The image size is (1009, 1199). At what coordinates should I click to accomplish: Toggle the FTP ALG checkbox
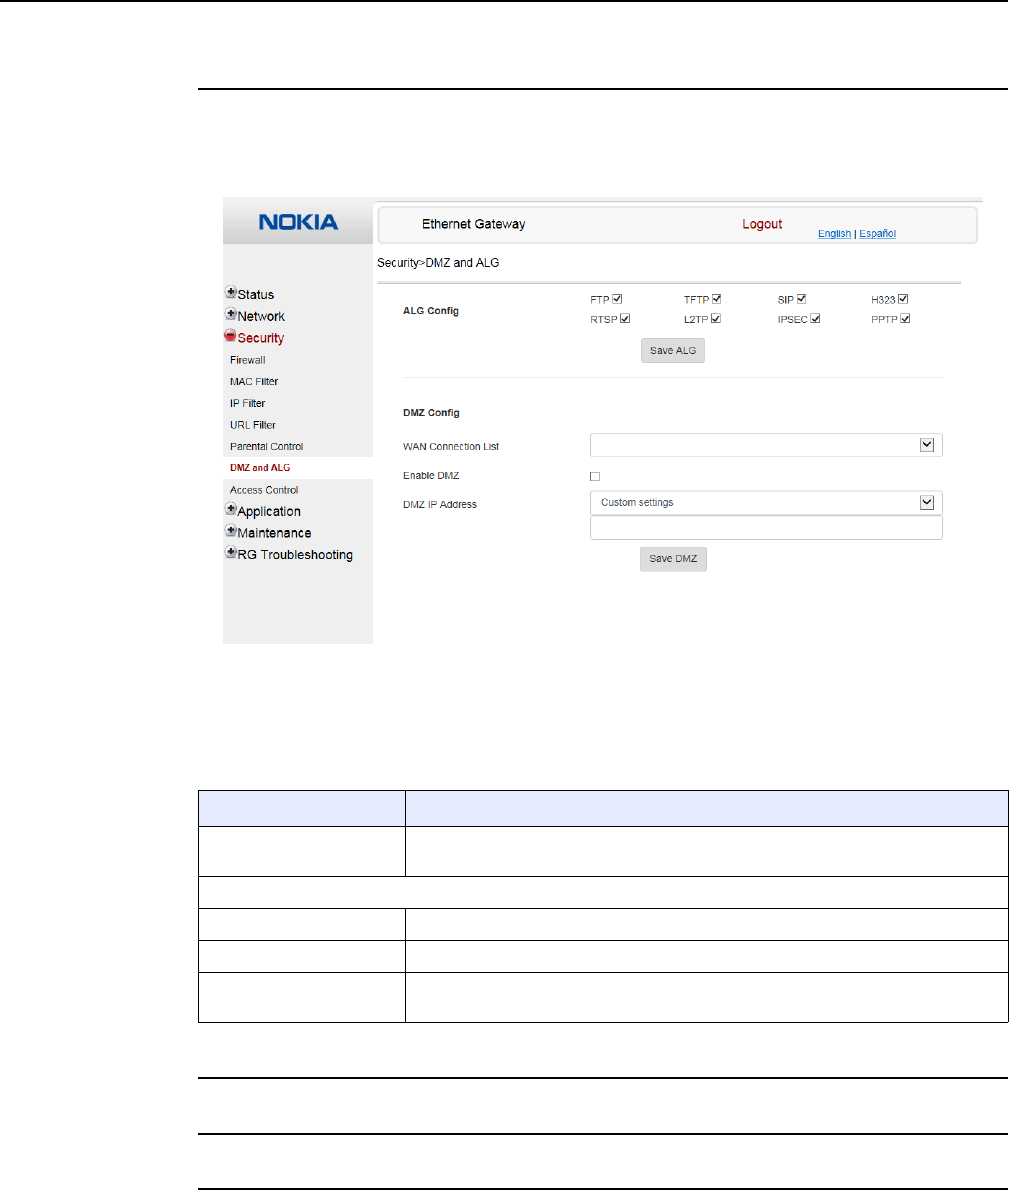click(617, 299)
